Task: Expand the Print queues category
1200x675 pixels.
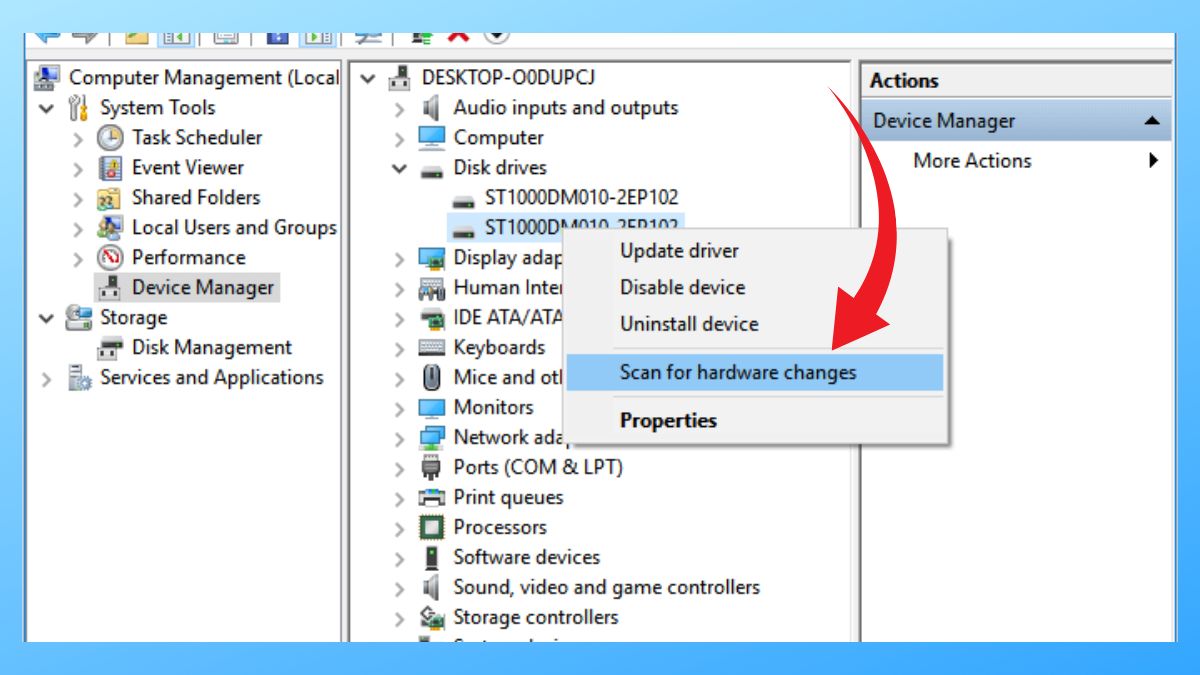Action: pos(400,499)
